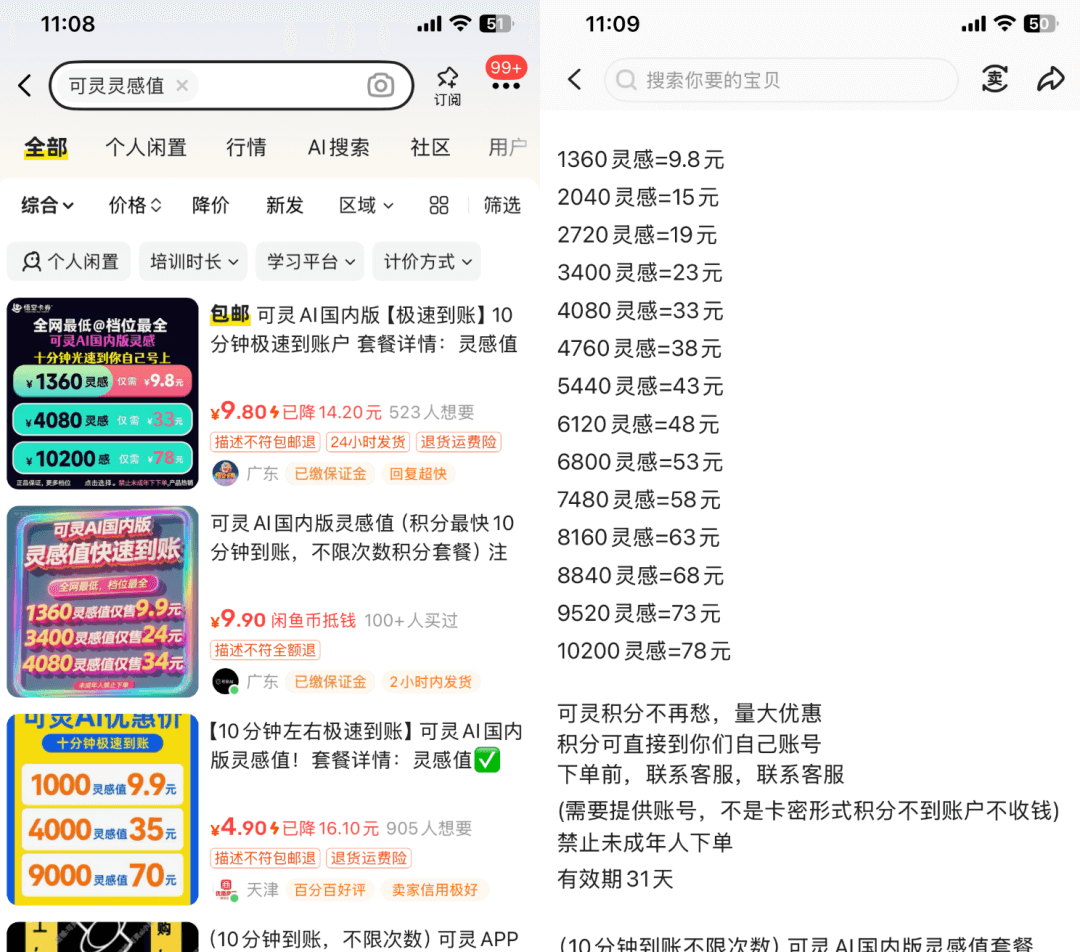
Task: Expand the 综合 sort dropdown
Action: pos(48,205)
